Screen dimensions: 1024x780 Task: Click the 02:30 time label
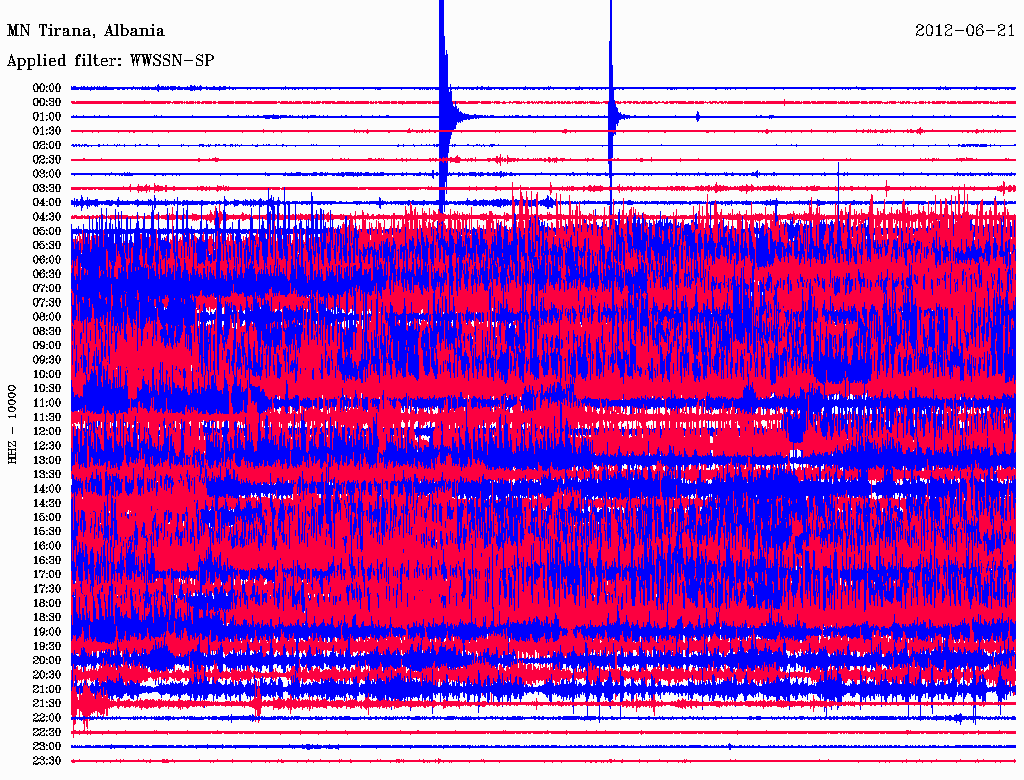(x=47, y=160)
